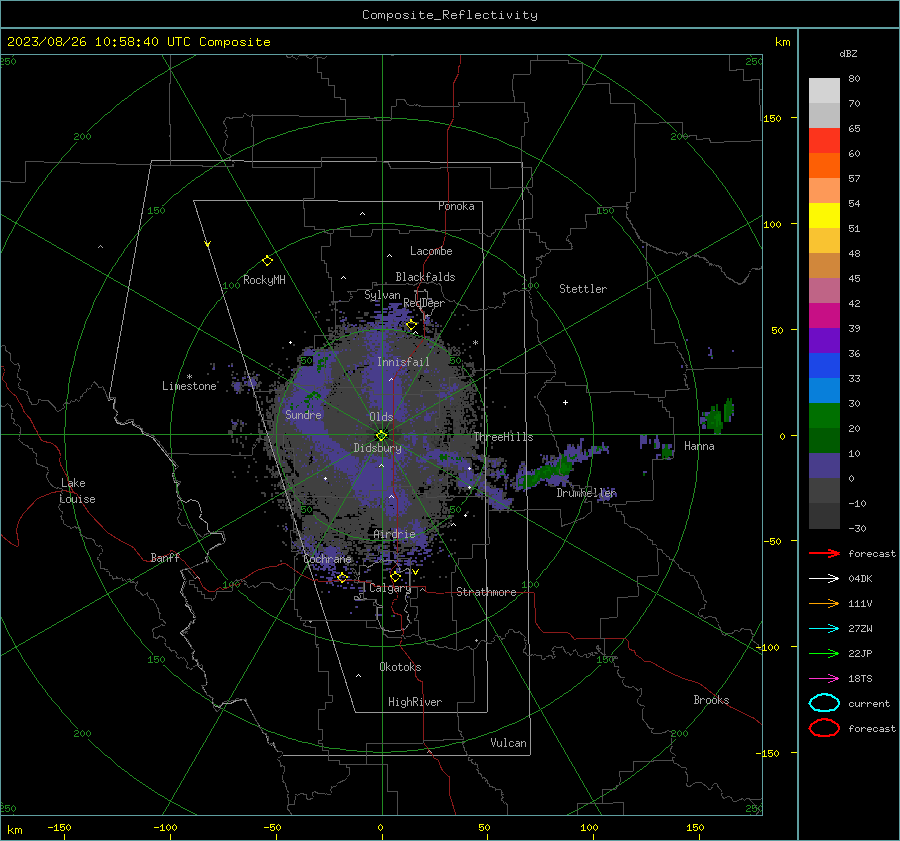
Task: Click the red forecast ellipse in legend
Action: click(824, 728)
